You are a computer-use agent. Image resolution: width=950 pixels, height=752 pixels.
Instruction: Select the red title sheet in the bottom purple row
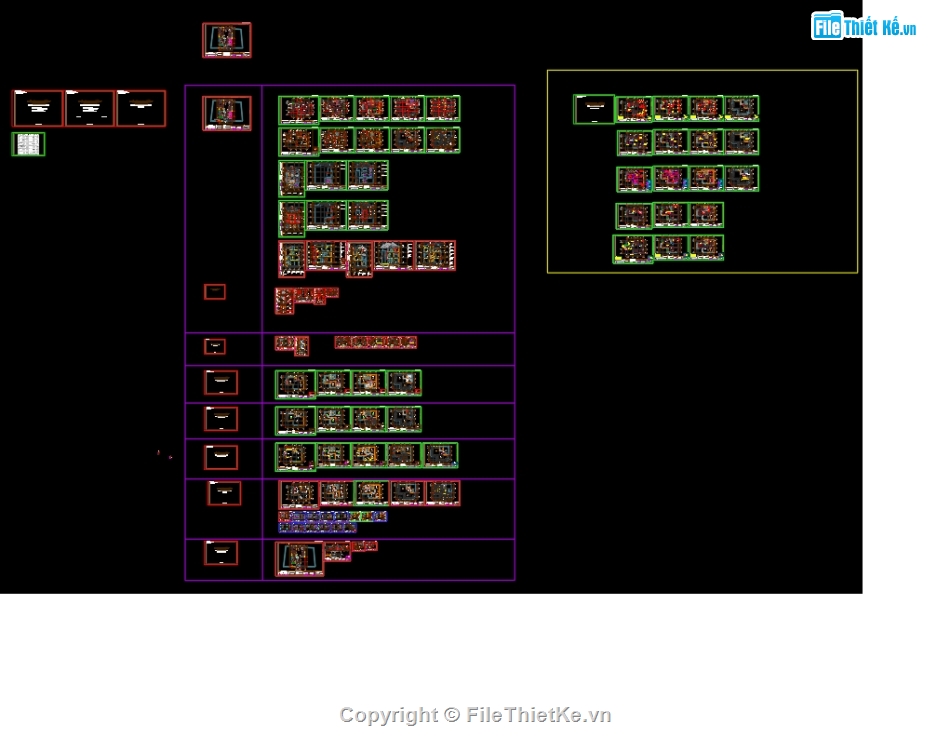(x=221, y=553)
